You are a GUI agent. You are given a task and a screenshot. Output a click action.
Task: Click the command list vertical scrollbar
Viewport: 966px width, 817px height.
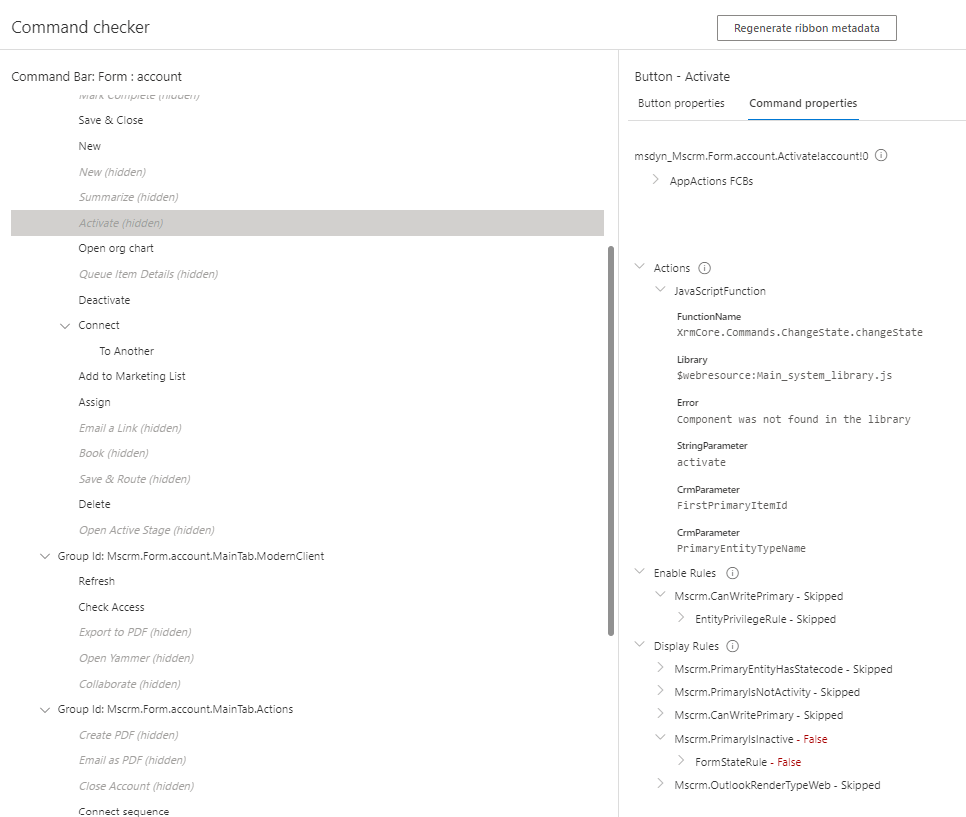[611, 440]
